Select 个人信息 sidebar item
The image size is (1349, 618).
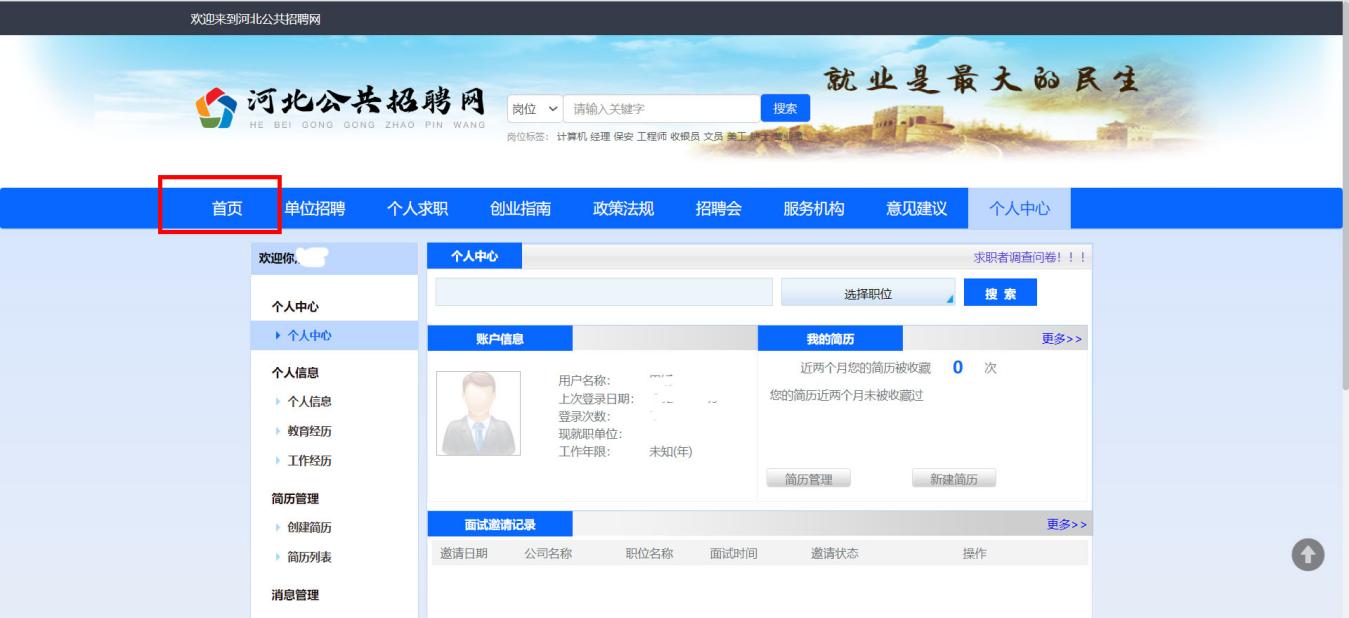click(x=309, y=402)
